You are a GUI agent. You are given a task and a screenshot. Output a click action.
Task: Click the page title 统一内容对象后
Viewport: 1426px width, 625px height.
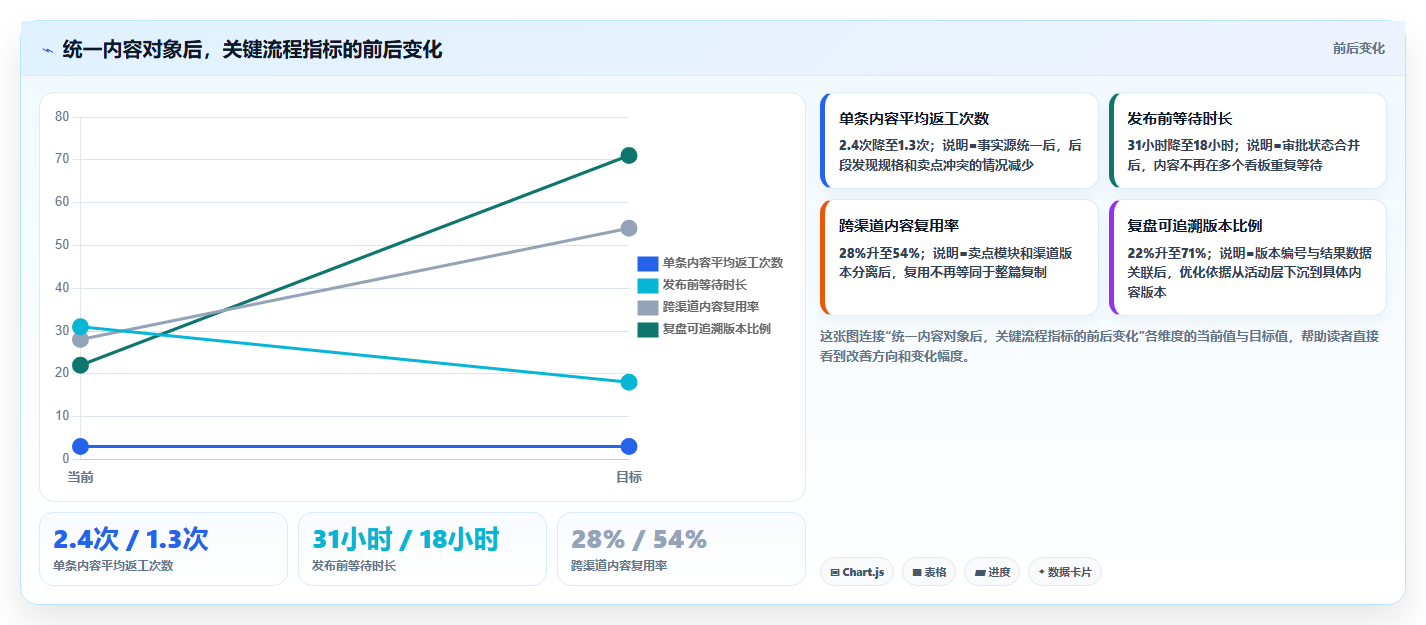[252, 50]
